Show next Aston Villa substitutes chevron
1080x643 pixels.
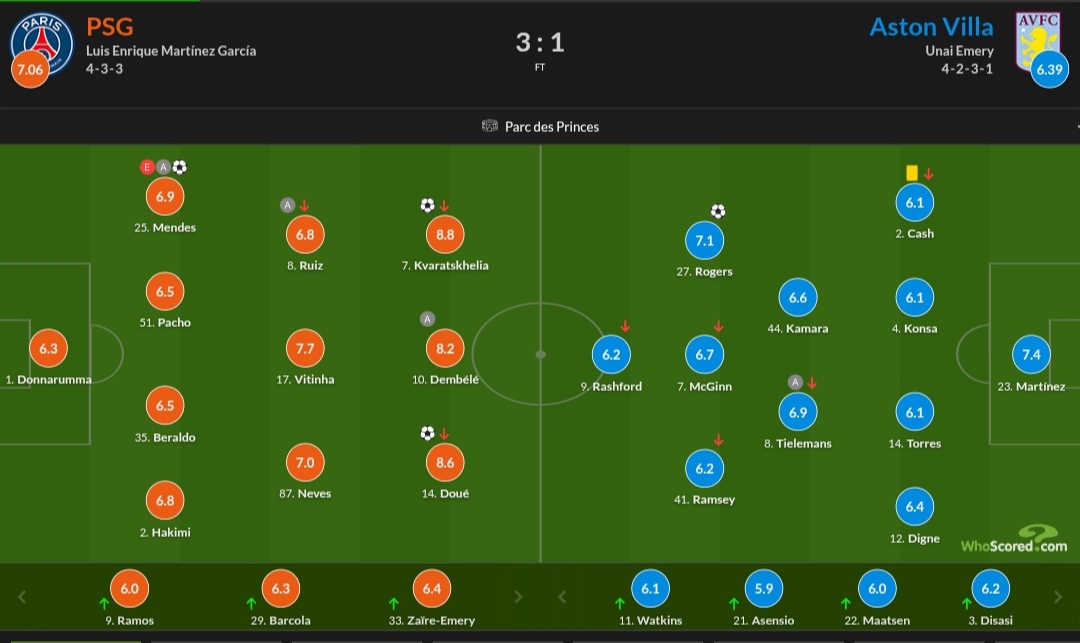point(1058,597)
